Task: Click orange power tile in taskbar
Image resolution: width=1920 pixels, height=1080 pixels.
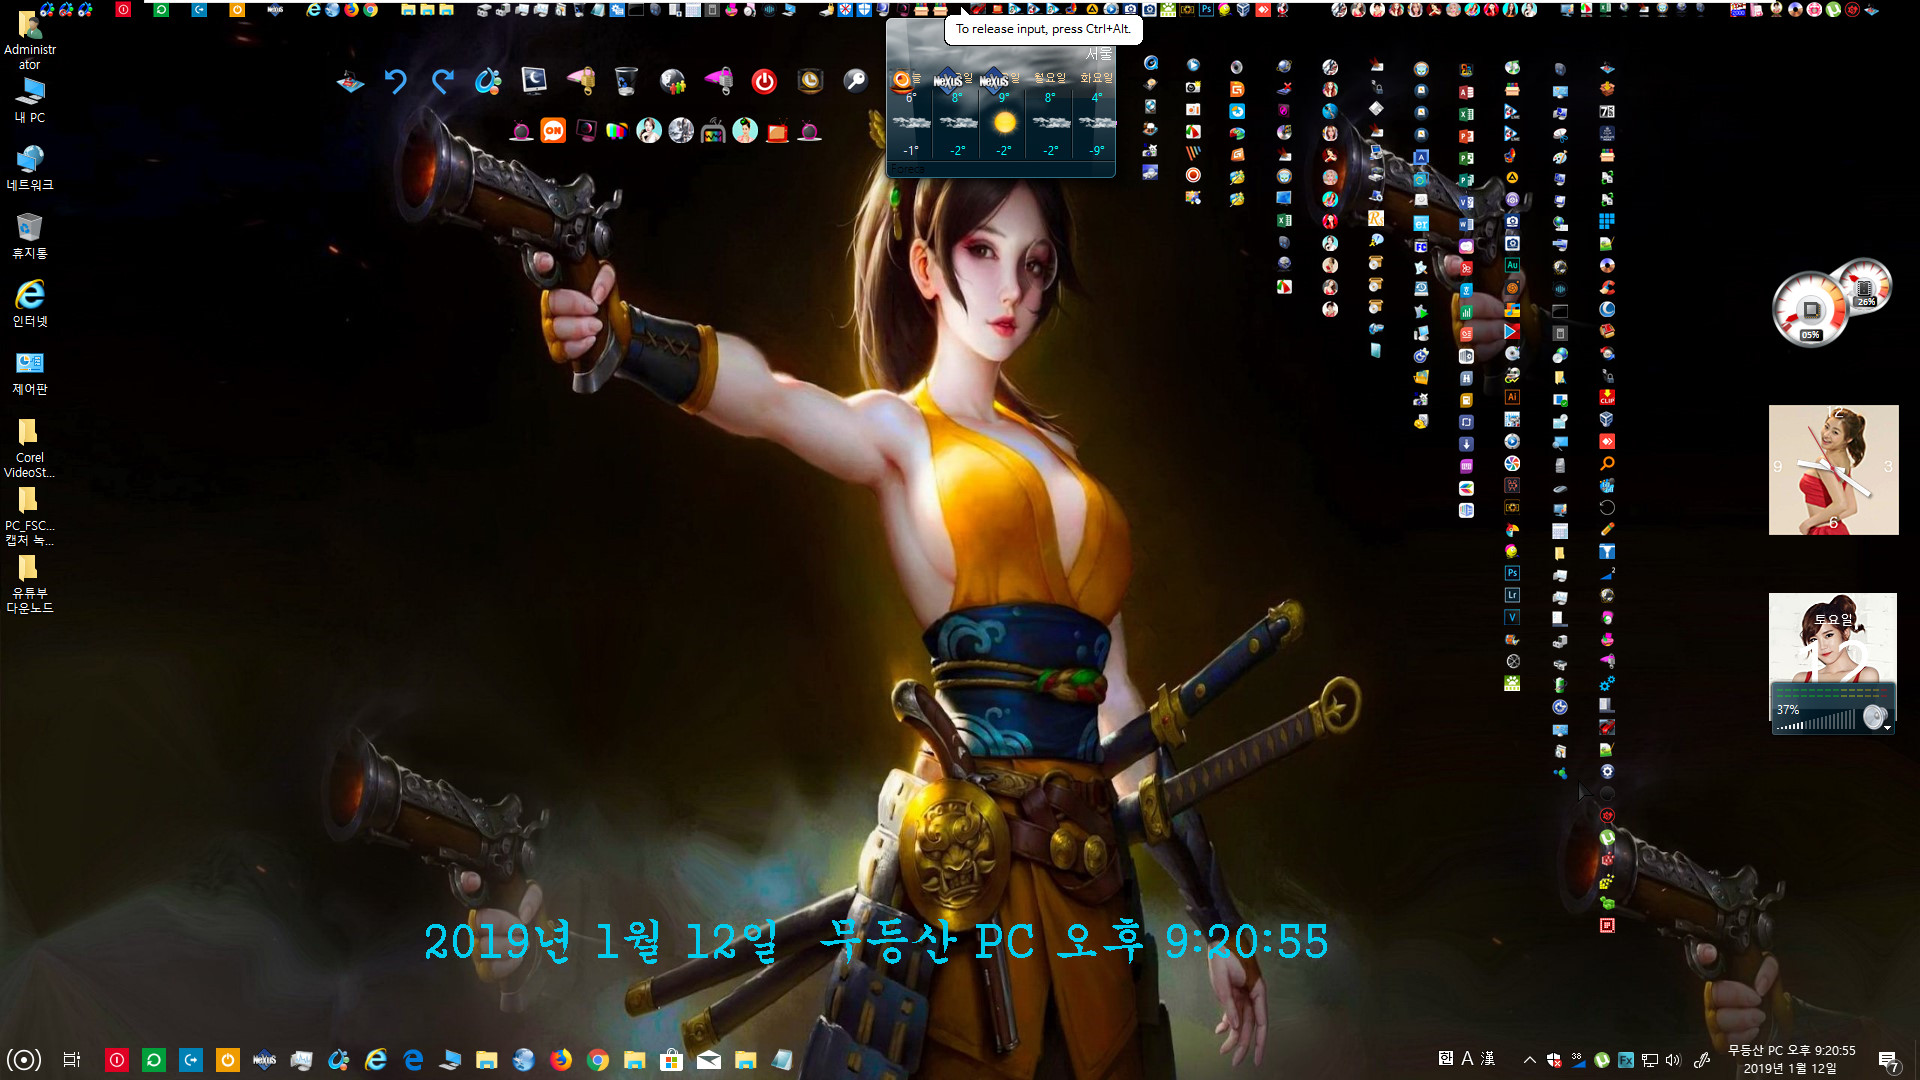Action: pos(228,1060)
